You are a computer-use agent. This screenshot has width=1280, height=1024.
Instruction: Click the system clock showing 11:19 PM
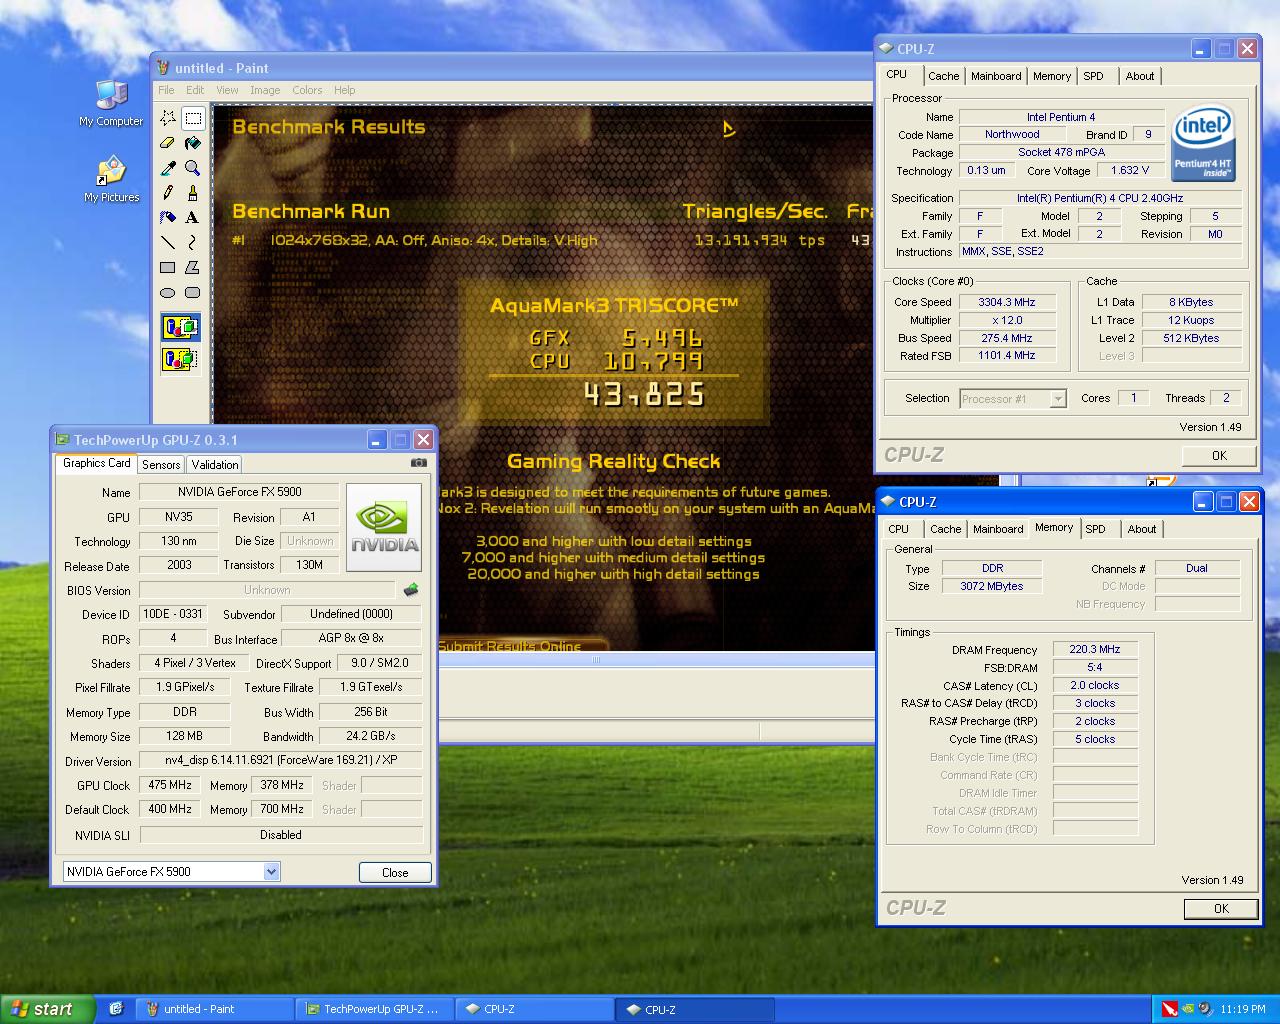tap(1243, 1009)
